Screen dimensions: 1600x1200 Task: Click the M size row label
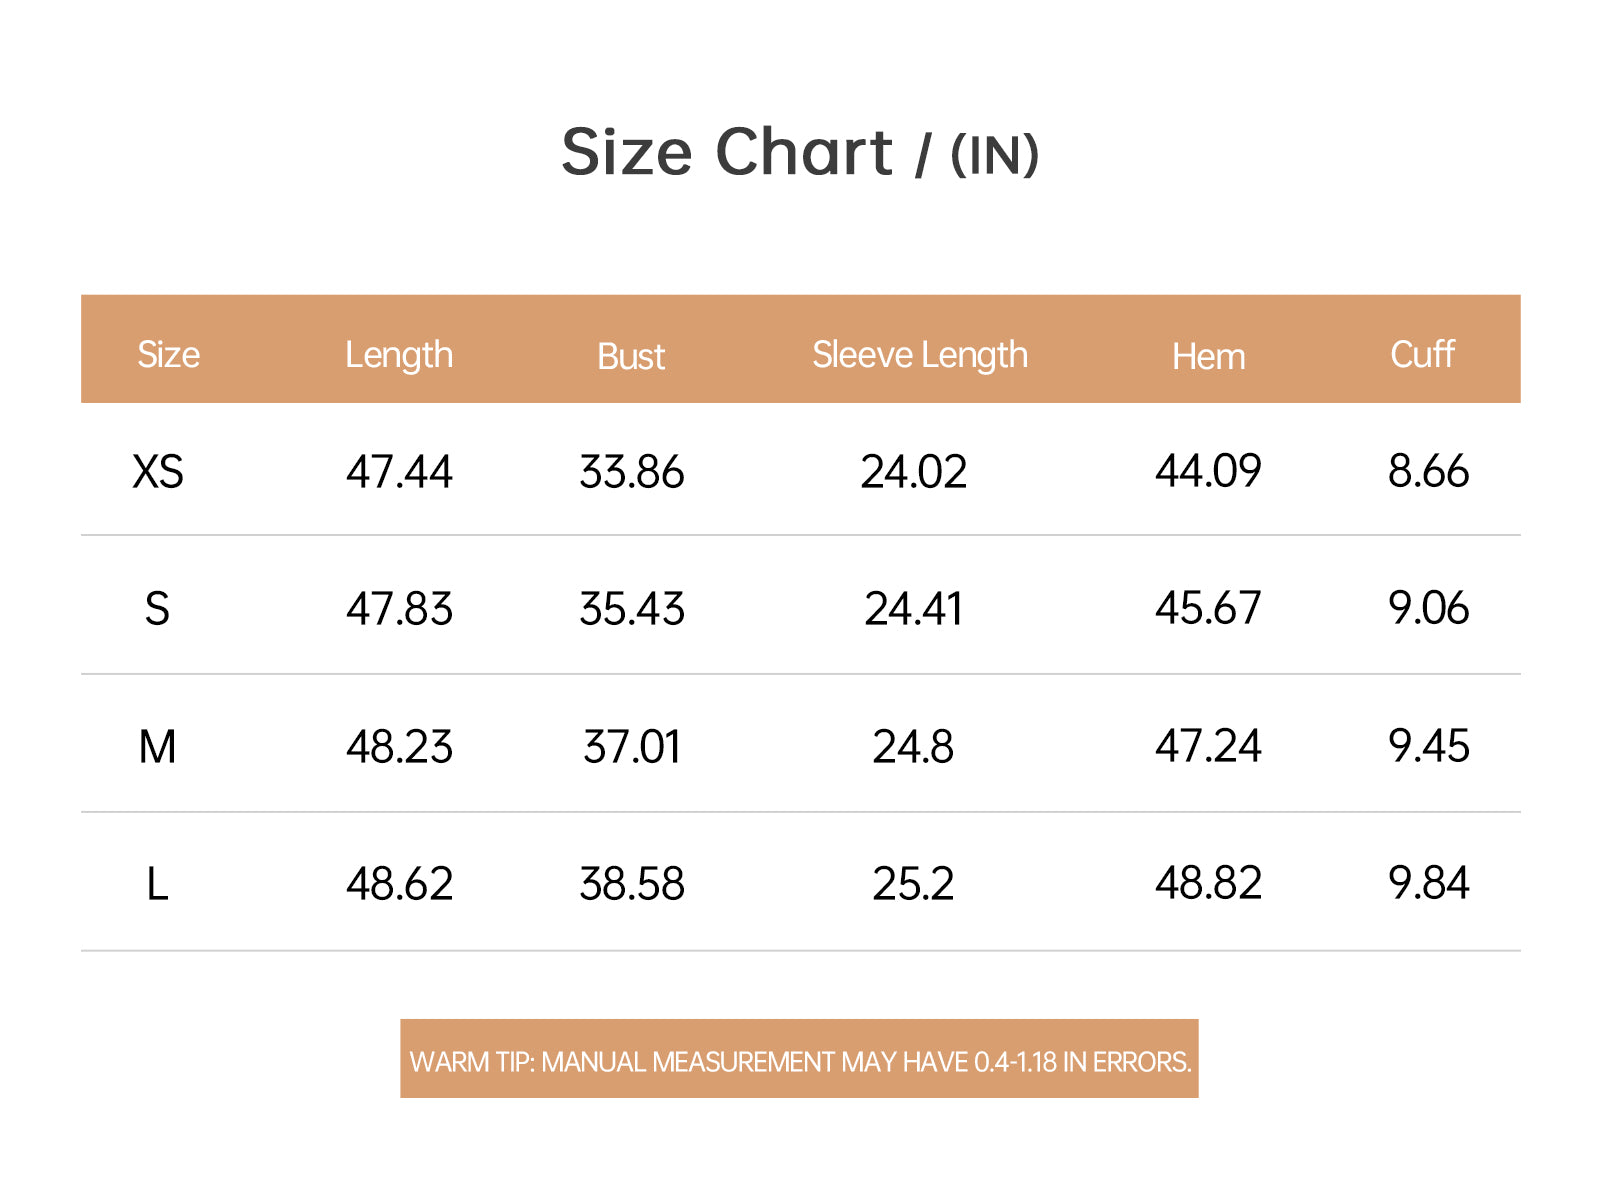[157, 746]
